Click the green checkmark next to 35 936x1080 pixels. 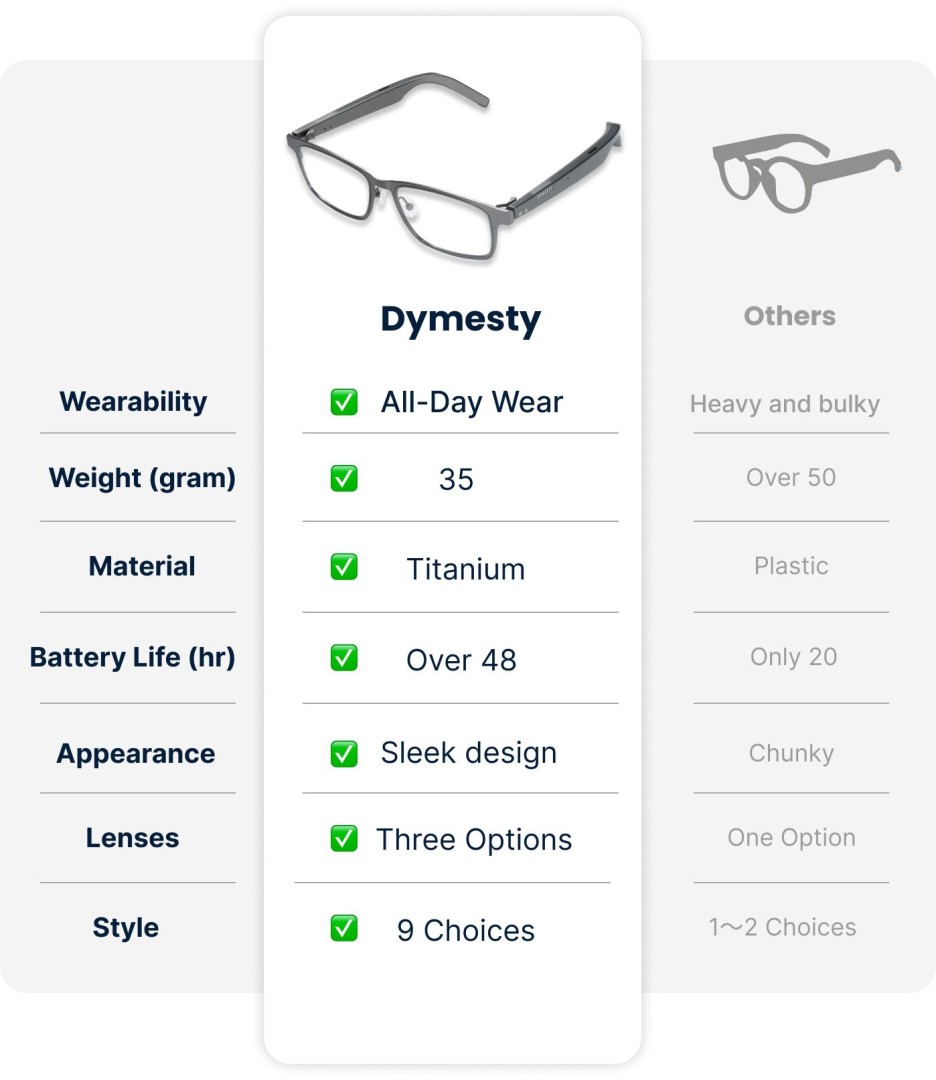click(344, 479)
